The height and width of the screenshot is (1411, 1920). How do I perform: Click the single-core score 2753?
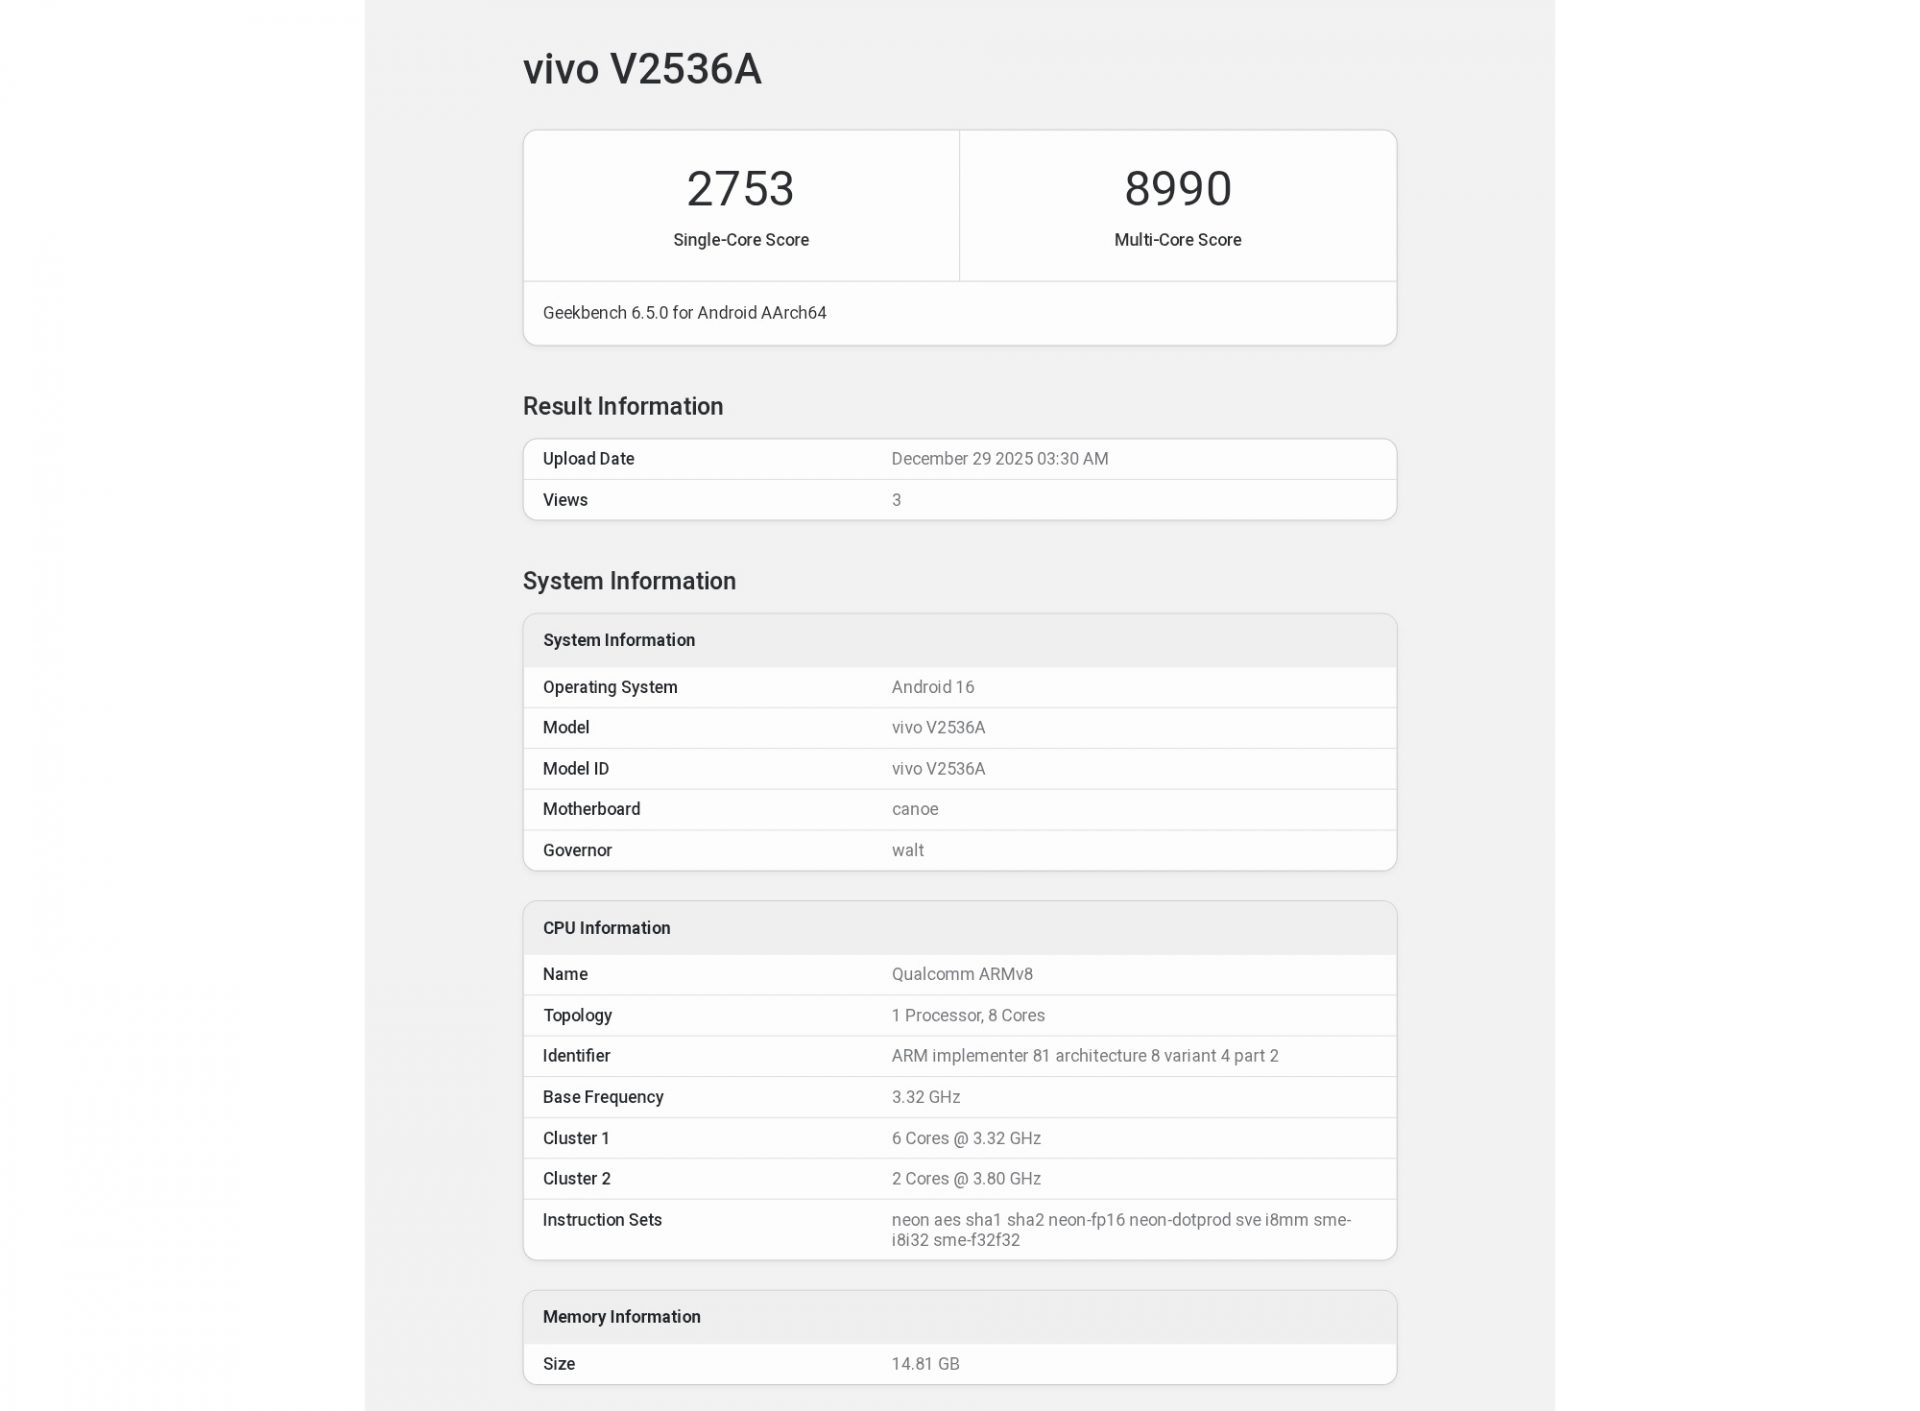point(740,188)
